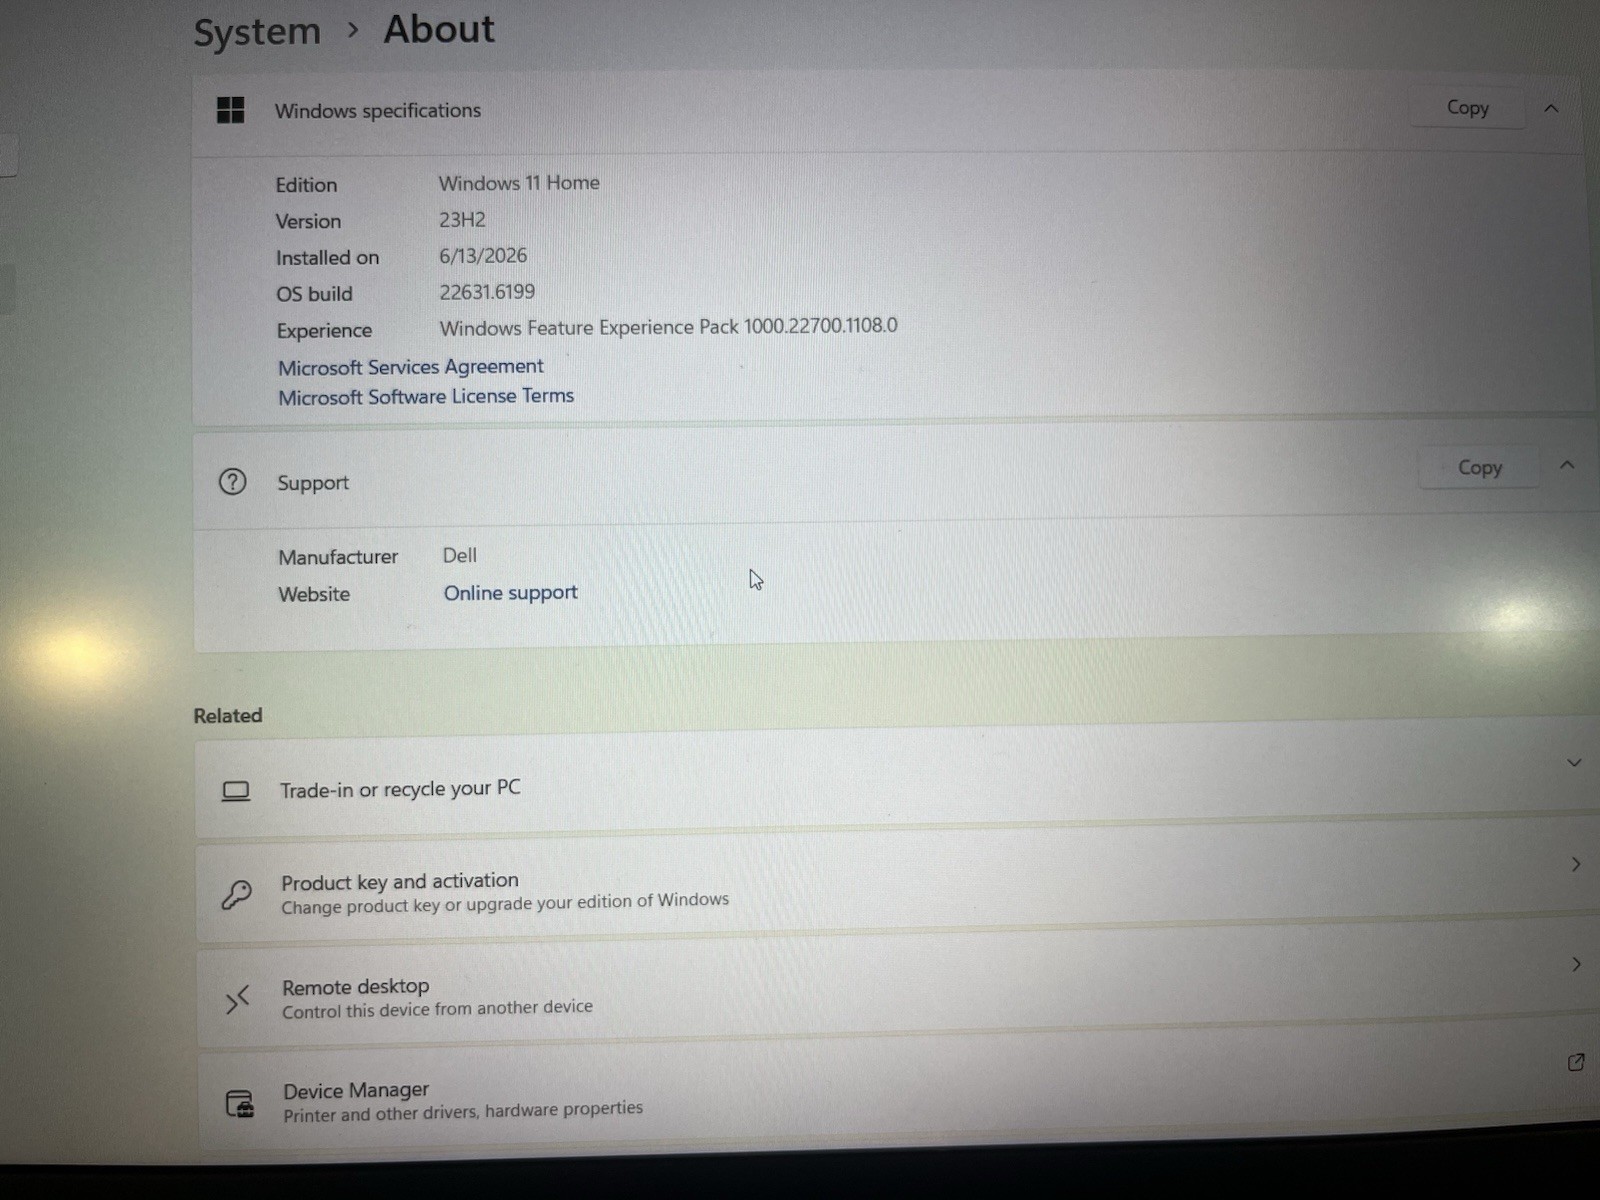Open the Microsoft Services Agreement link
The height and width of the screenshot is (1200, 1600).
tap(411, 367)
